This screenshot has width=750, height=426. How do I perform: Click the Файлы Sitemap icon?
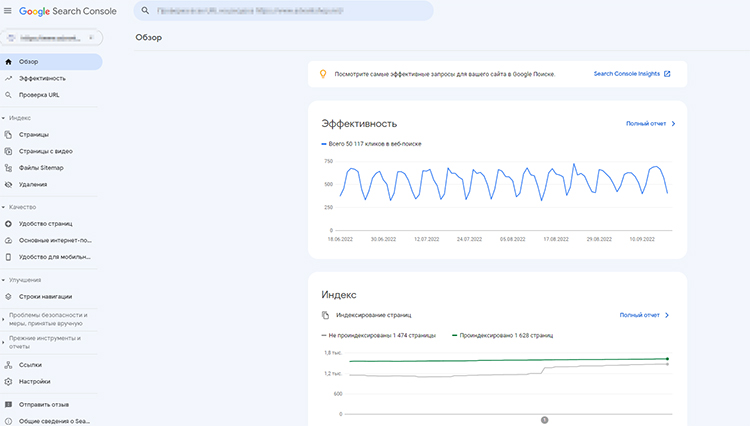click(x=8, y=167)
